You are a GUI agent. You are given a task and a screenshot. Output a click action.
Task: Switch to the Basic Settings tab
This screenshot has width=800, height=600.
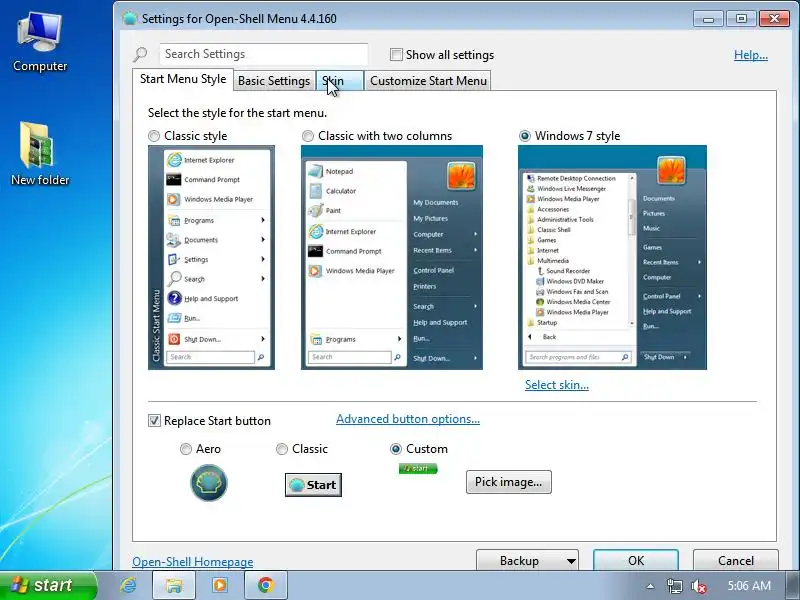[x=274, y=81]
